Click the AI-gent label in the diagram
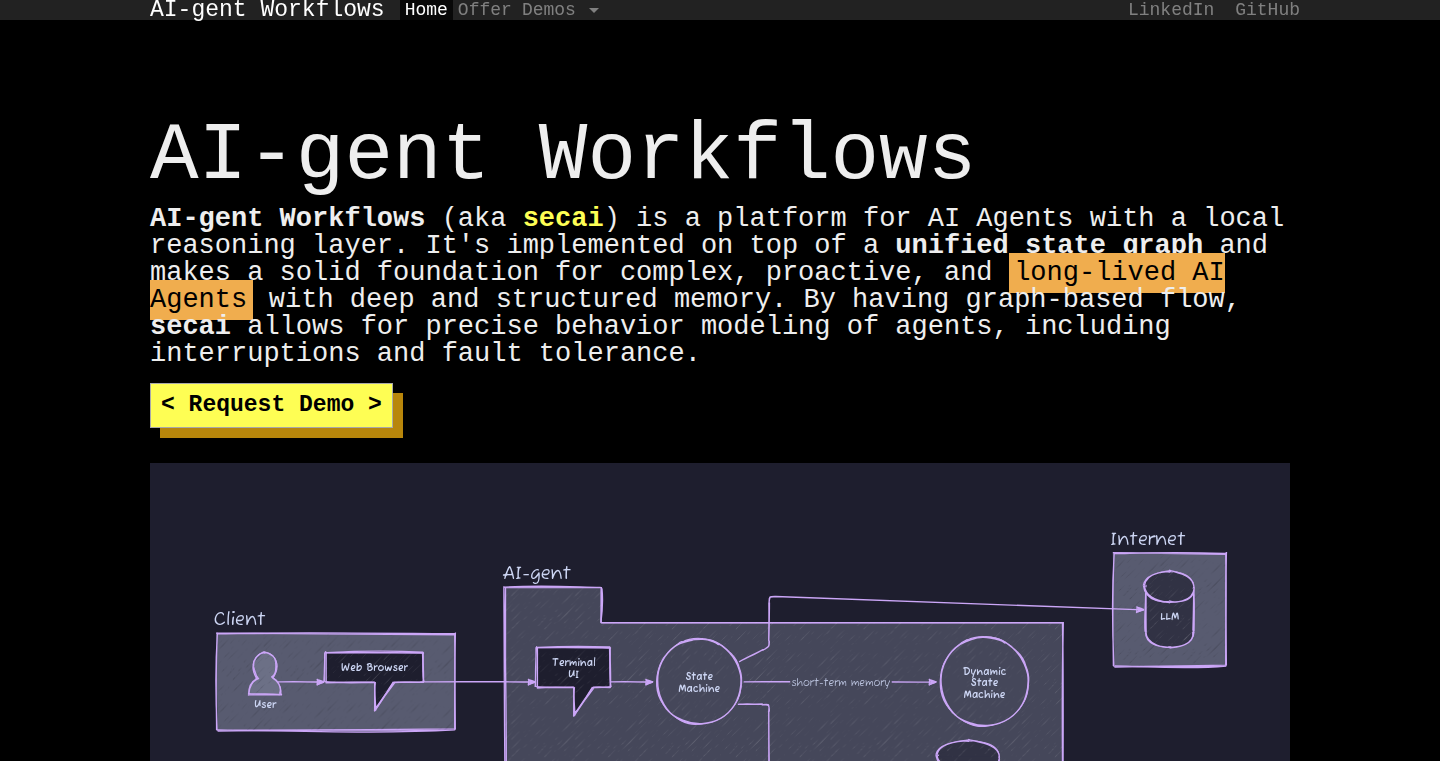Image resolution: width=1440 pixels, height=761 pixels. 537,573
